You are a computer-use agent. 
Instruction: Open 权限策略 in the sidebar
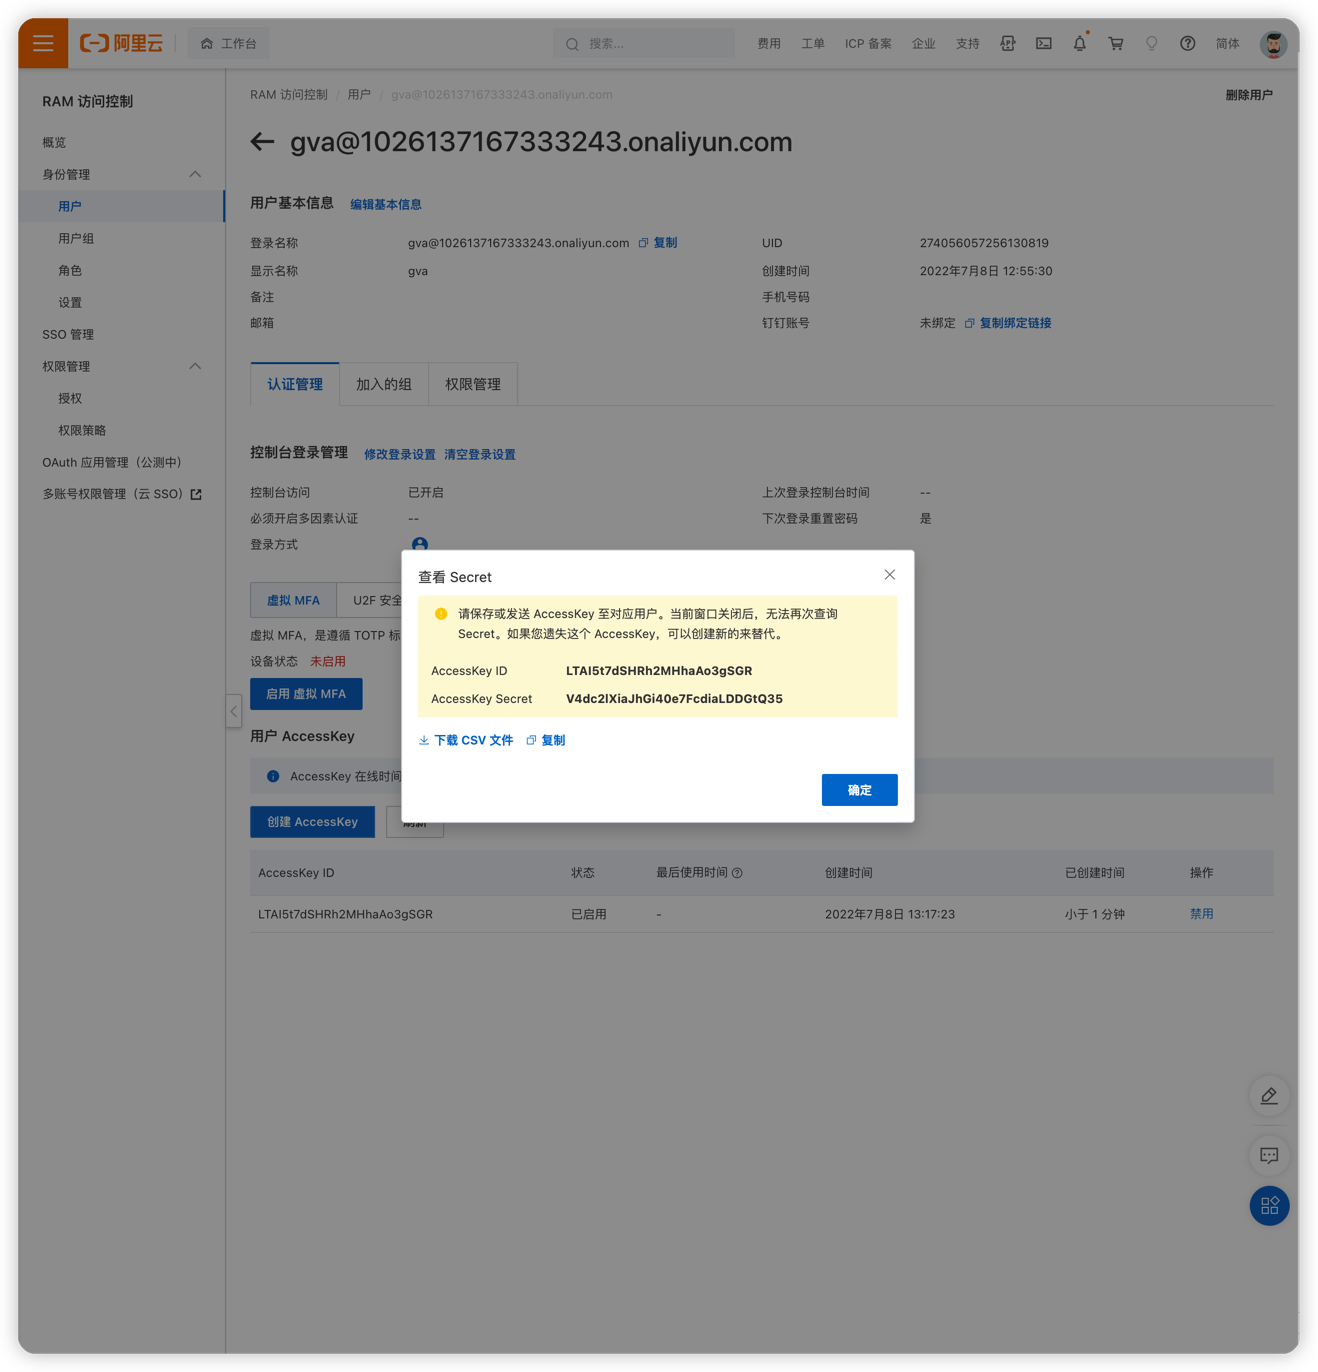pyautogui.click(x=82, y=430)
